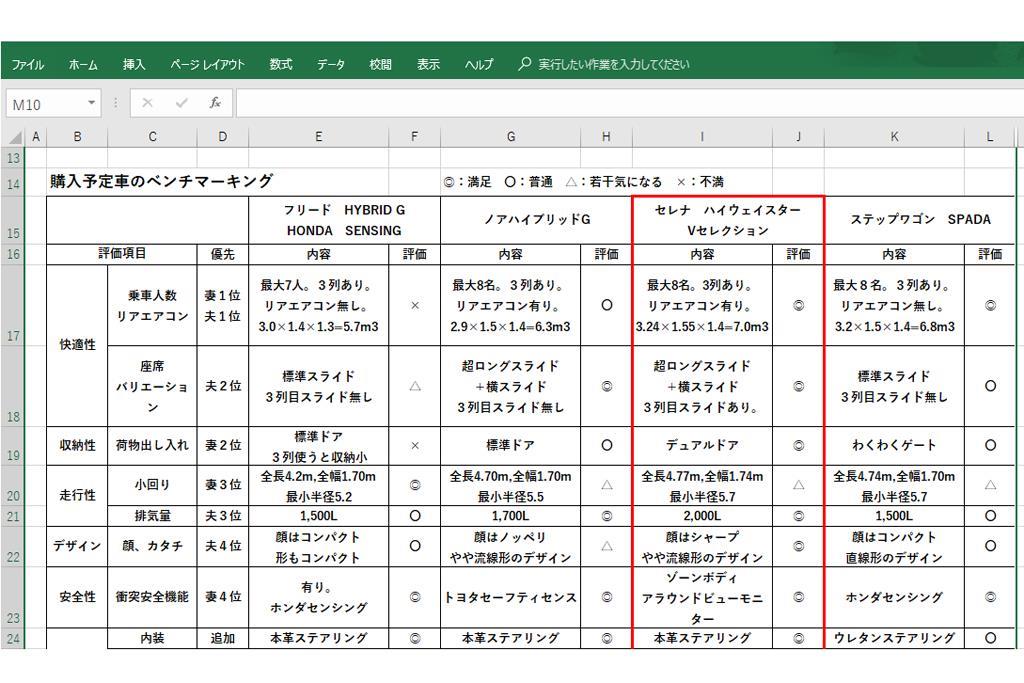The image size is (1024, 683).
Task: Click the 表示 ribbon tab
Action: (x=428, y=65)
